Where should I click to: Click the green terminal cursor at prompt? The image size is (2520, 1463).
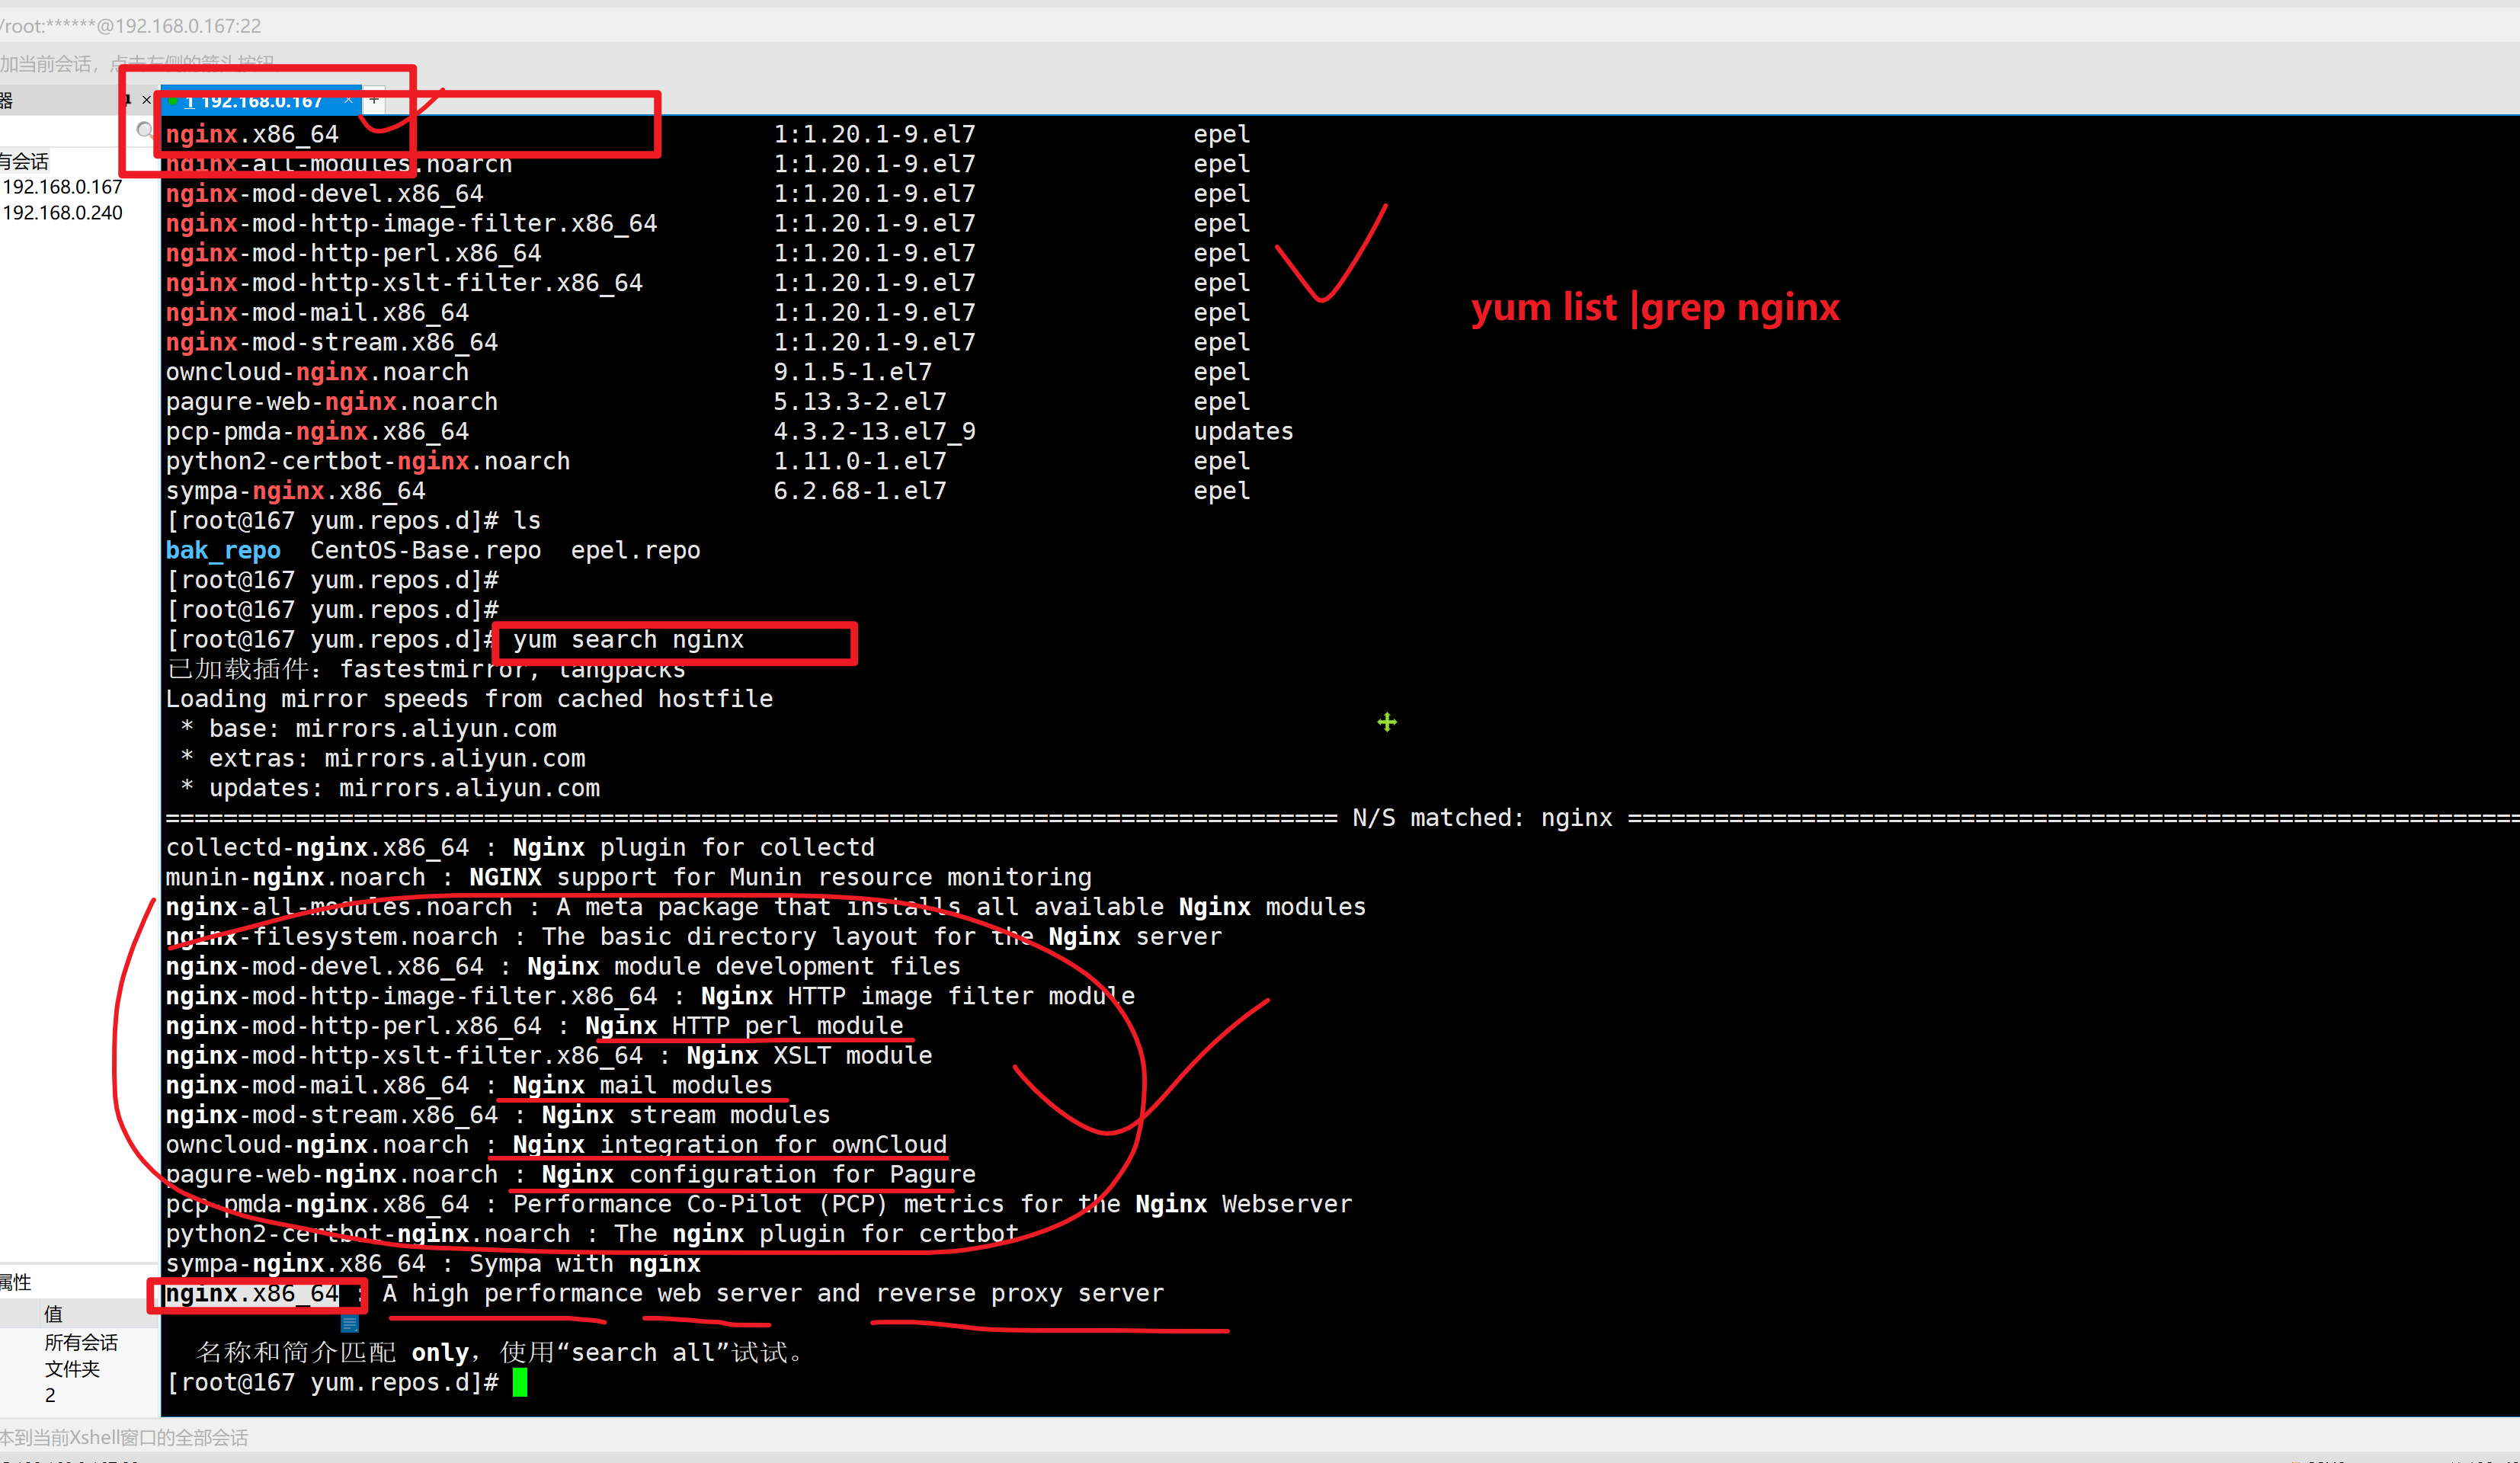click(x=520, y=1383)
